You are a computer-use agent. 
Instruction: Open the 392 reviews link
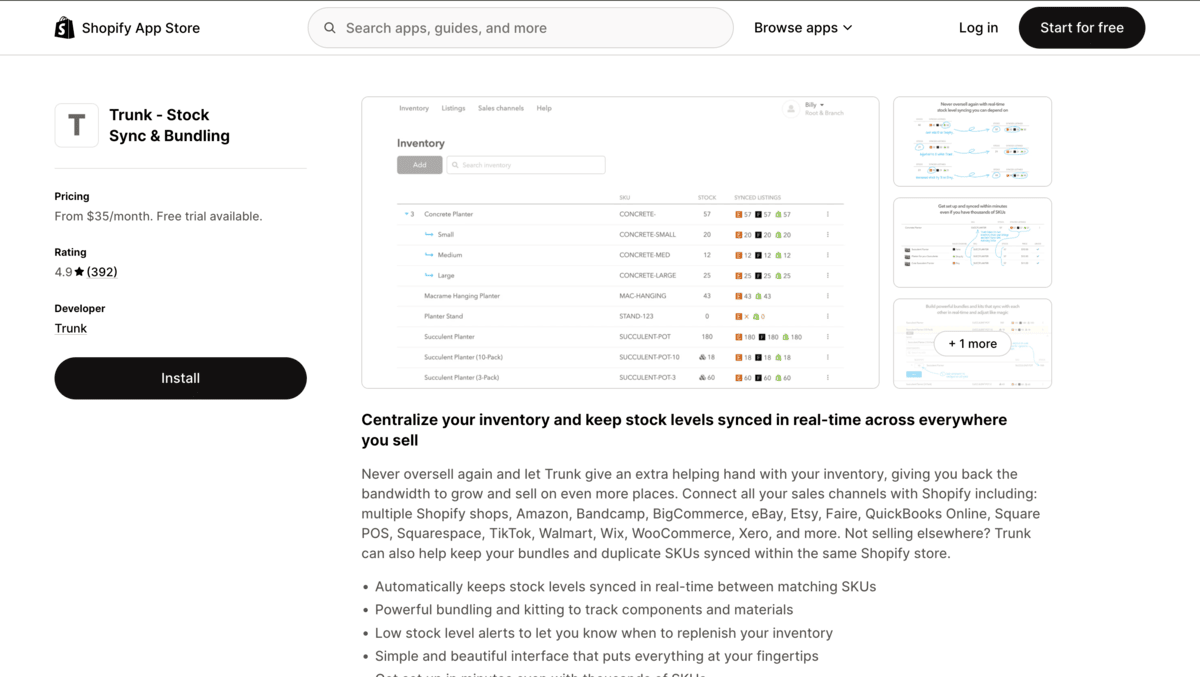click(102, 272)
